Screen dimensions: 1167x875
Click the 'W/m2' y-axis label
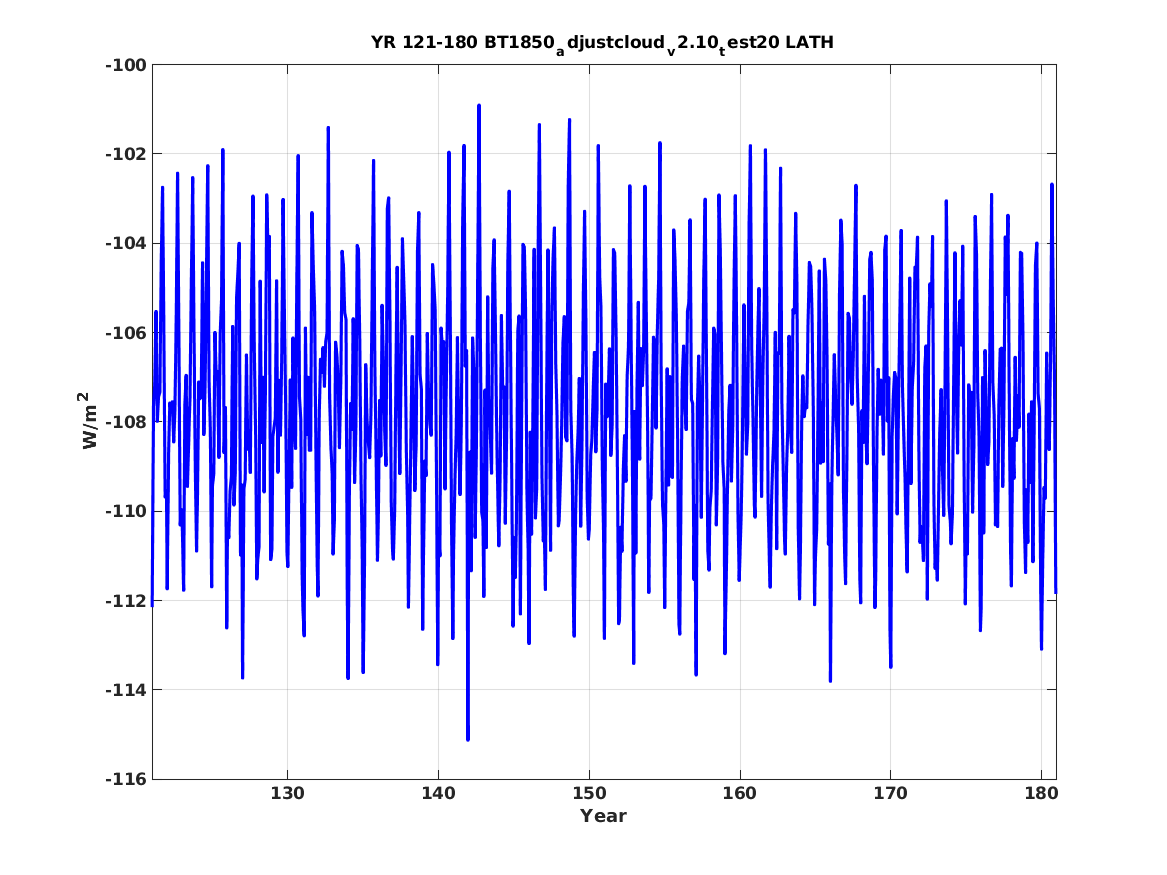point(88,421)
